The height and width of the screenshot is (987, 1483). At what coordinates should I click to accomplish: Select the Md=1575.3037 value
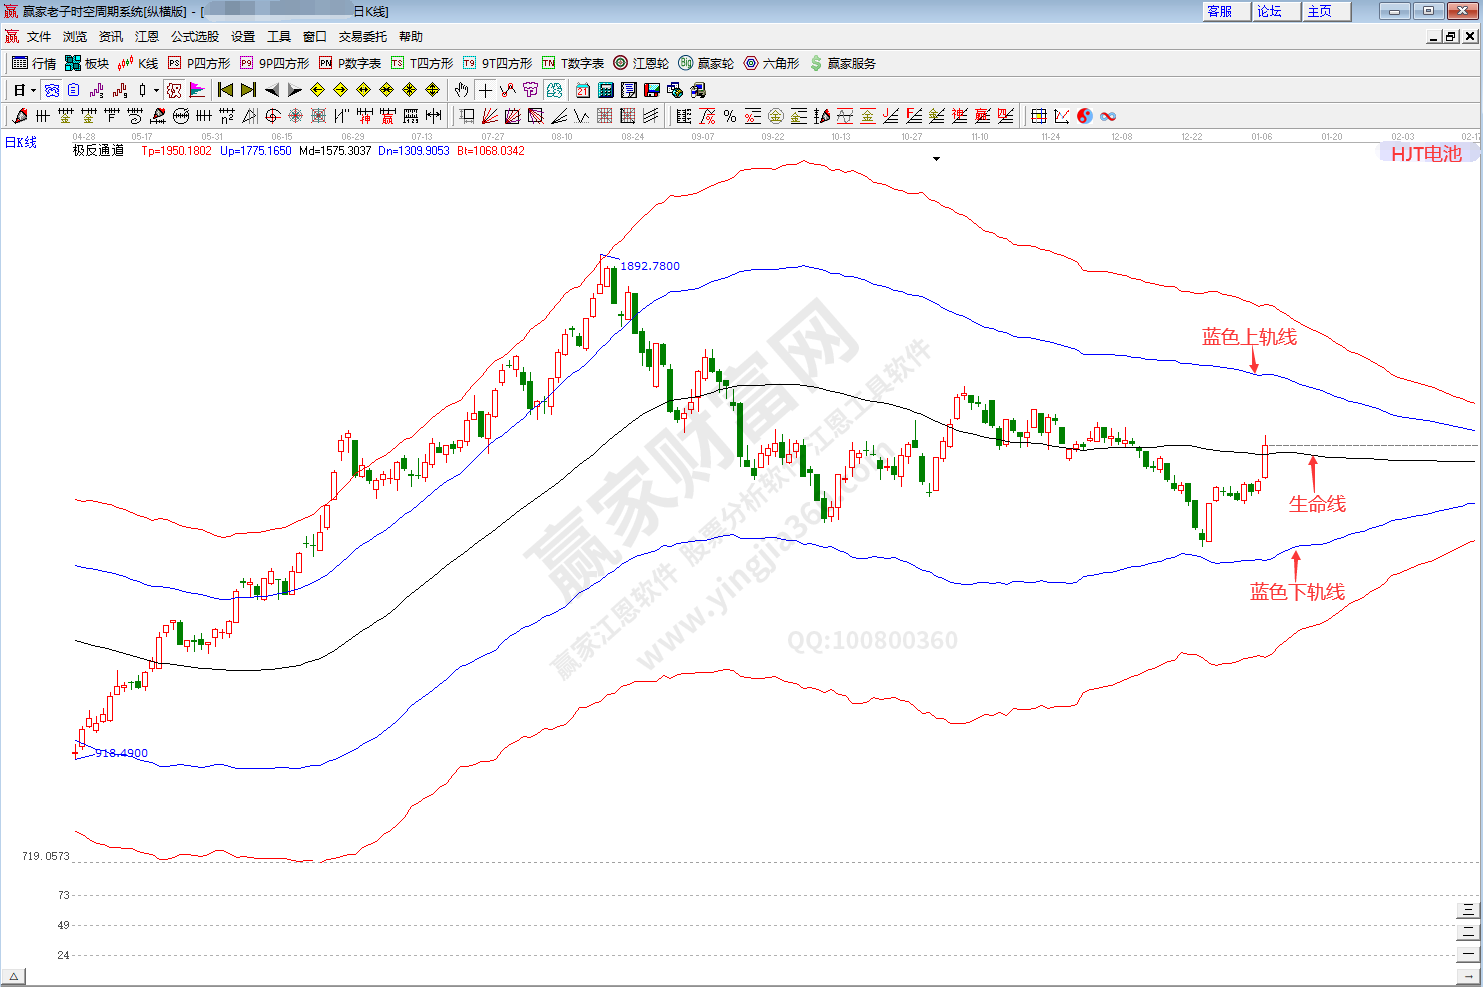(335, 151)
